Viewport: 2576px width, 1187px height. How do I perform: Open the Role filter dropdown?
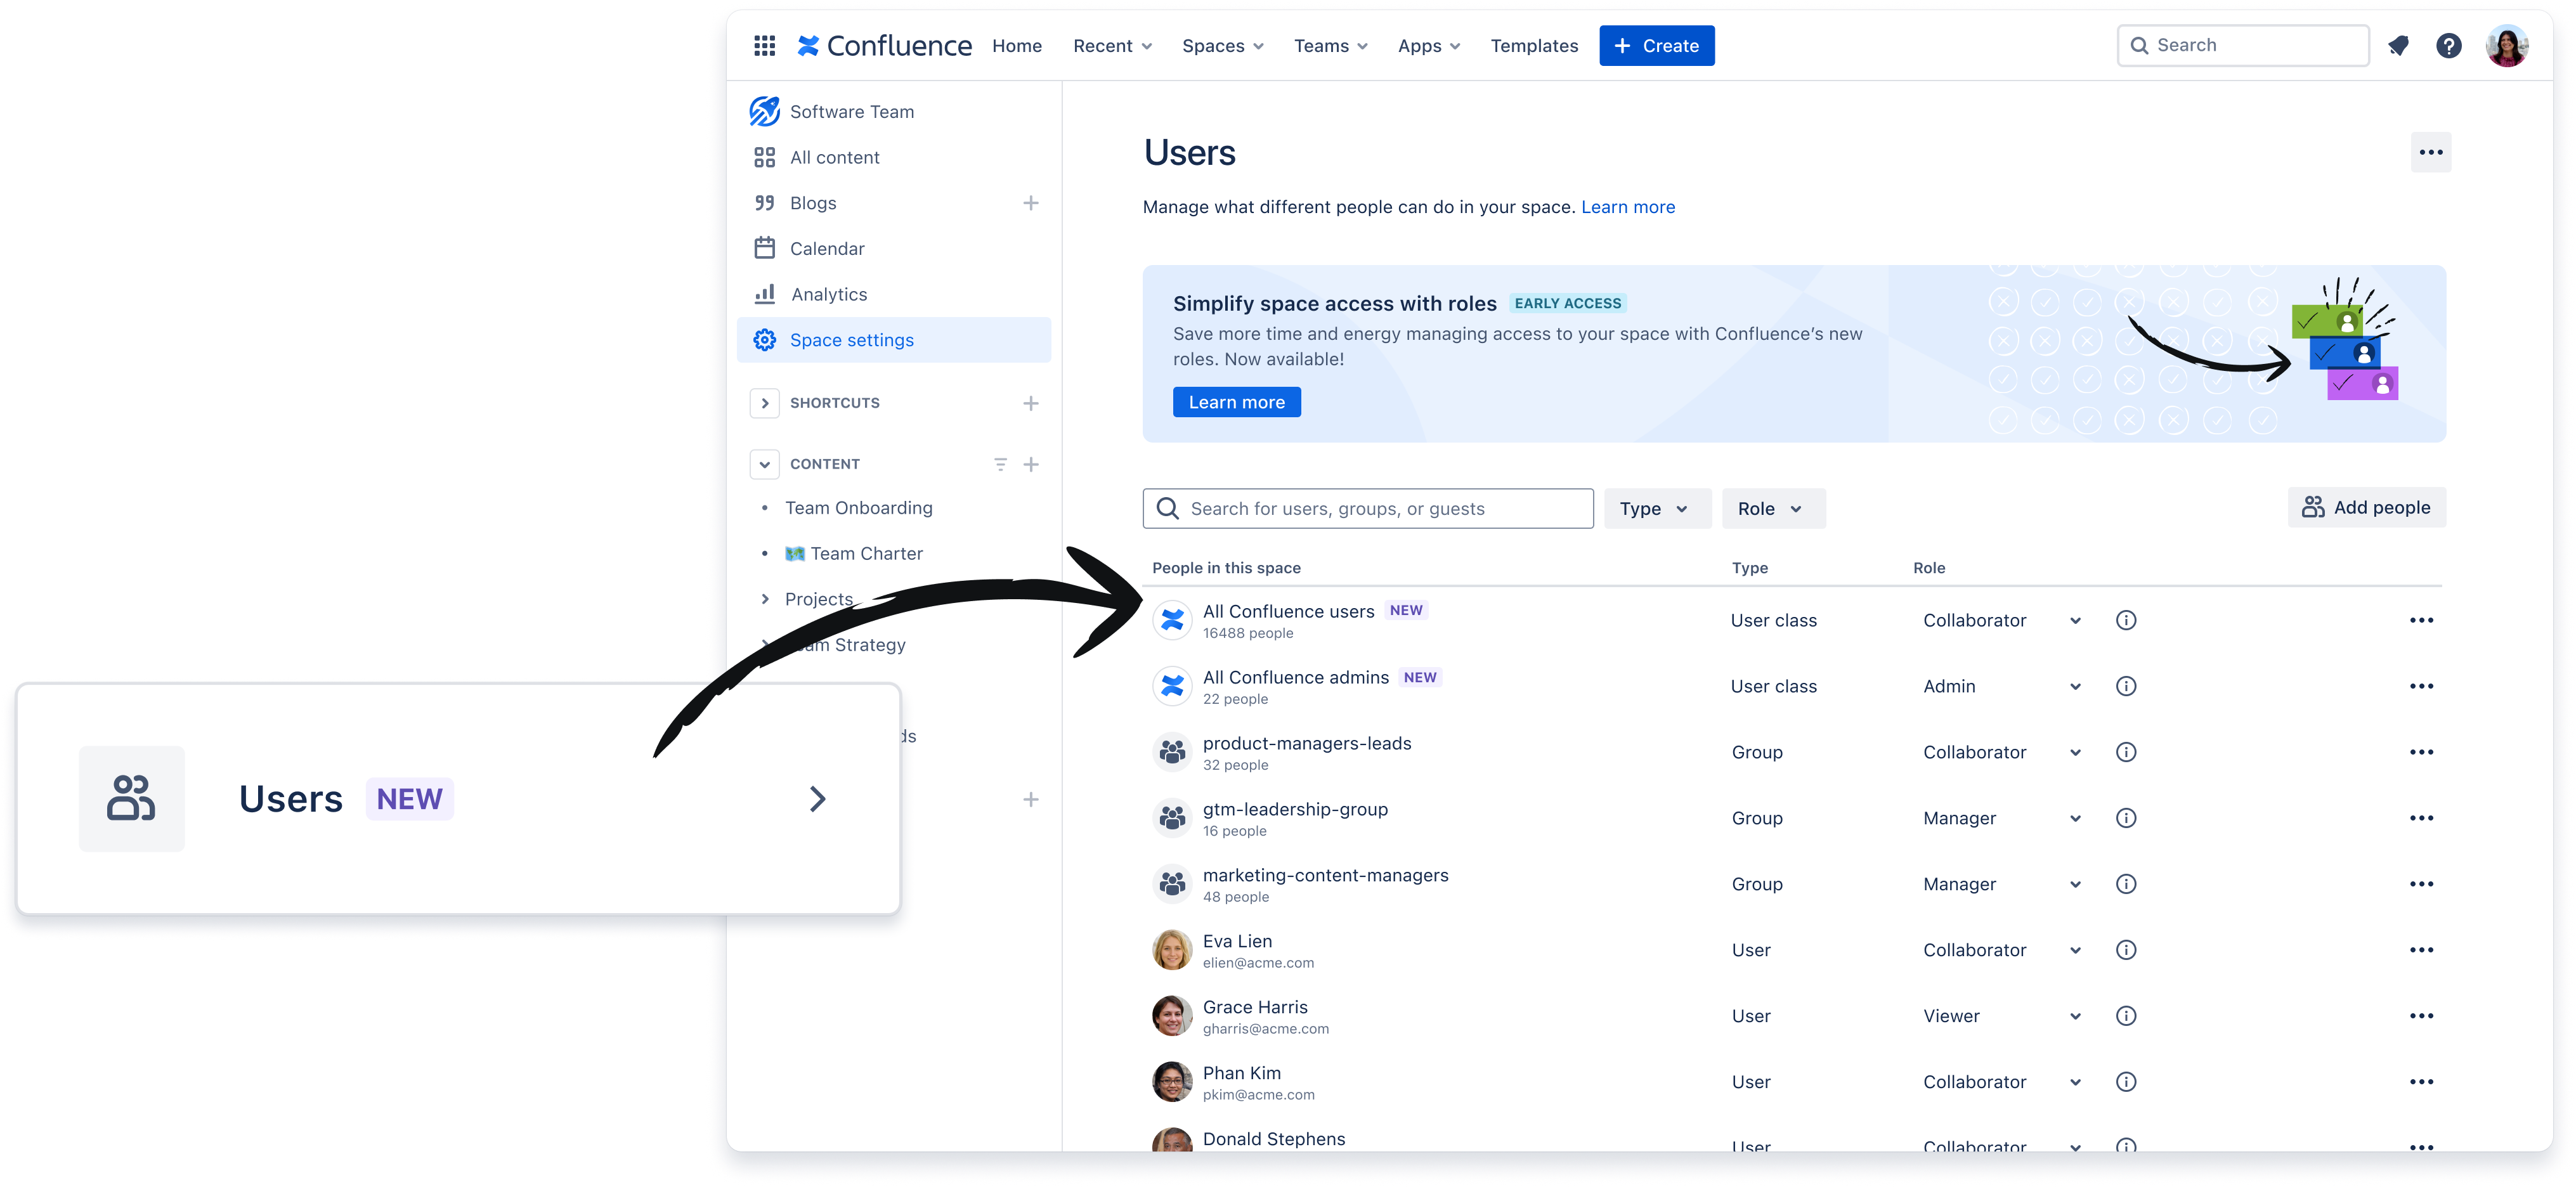(1772, 508)
